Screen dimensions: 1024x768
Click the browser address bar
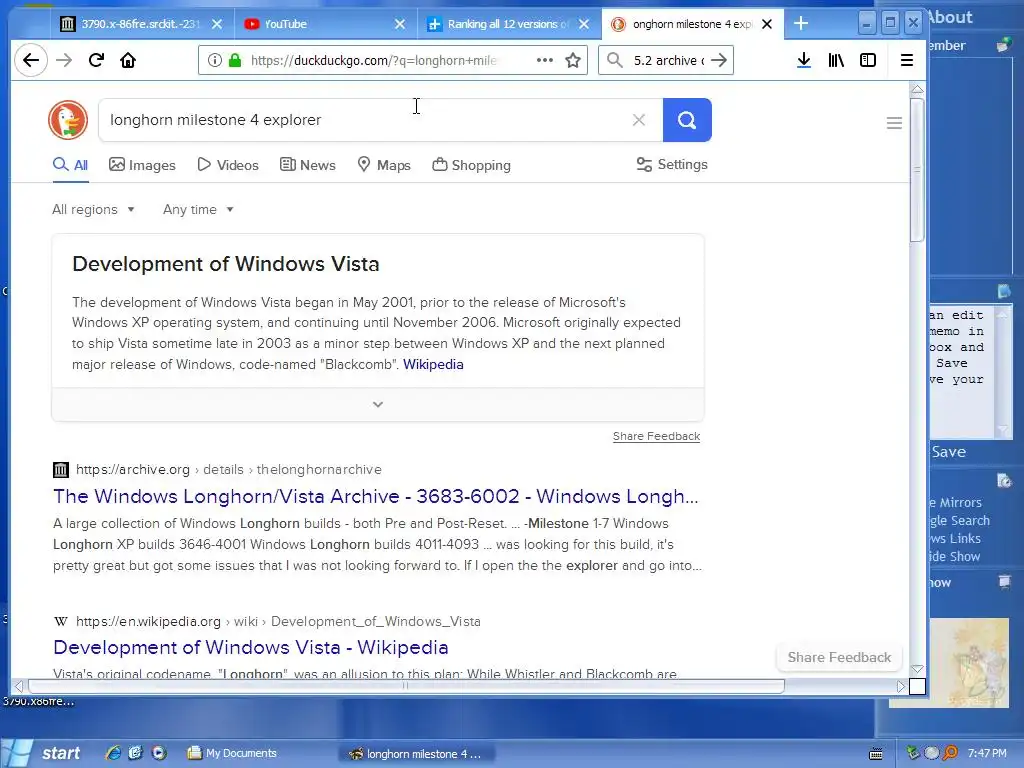coord(376,60)
